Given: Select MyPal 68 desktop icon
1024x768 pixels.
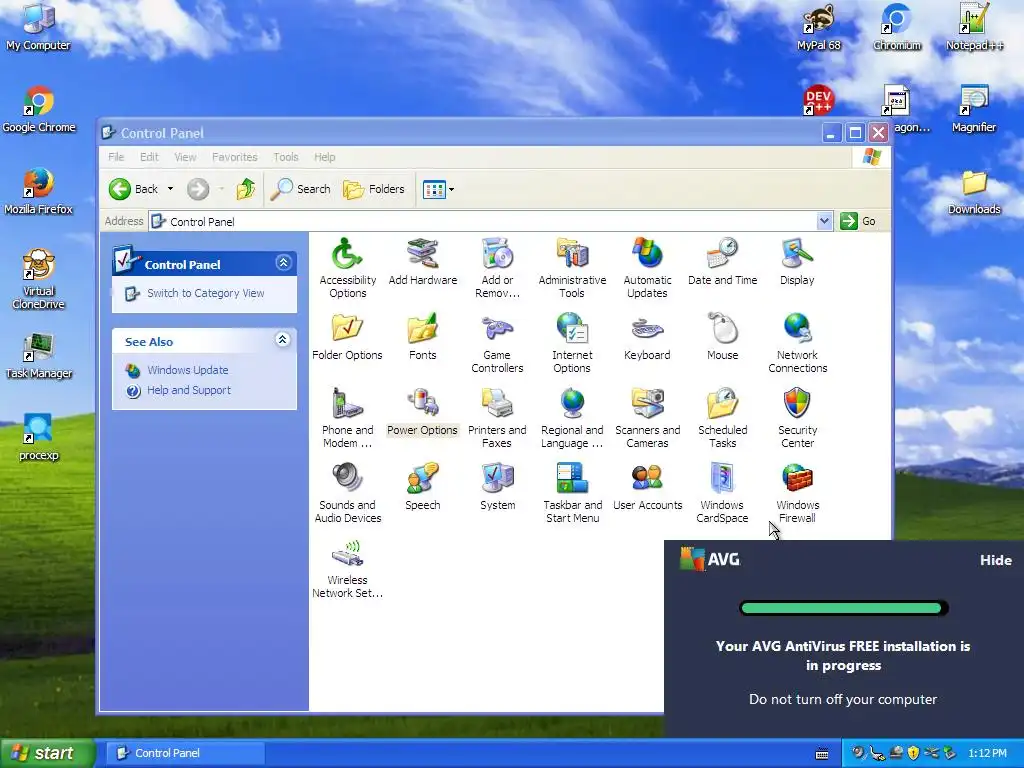Looking at the screenshot, I should point(818,27).
